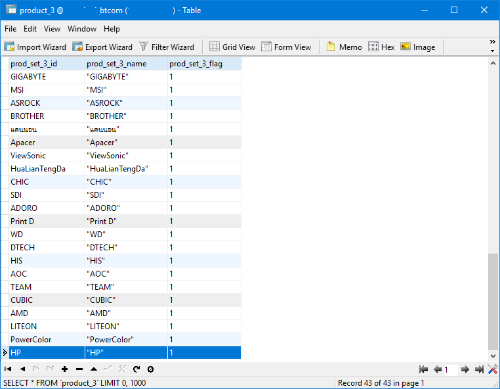This screenshot has width=500, height=389.
Task: Switch to Form View
Action: click(x=286, y=47)
